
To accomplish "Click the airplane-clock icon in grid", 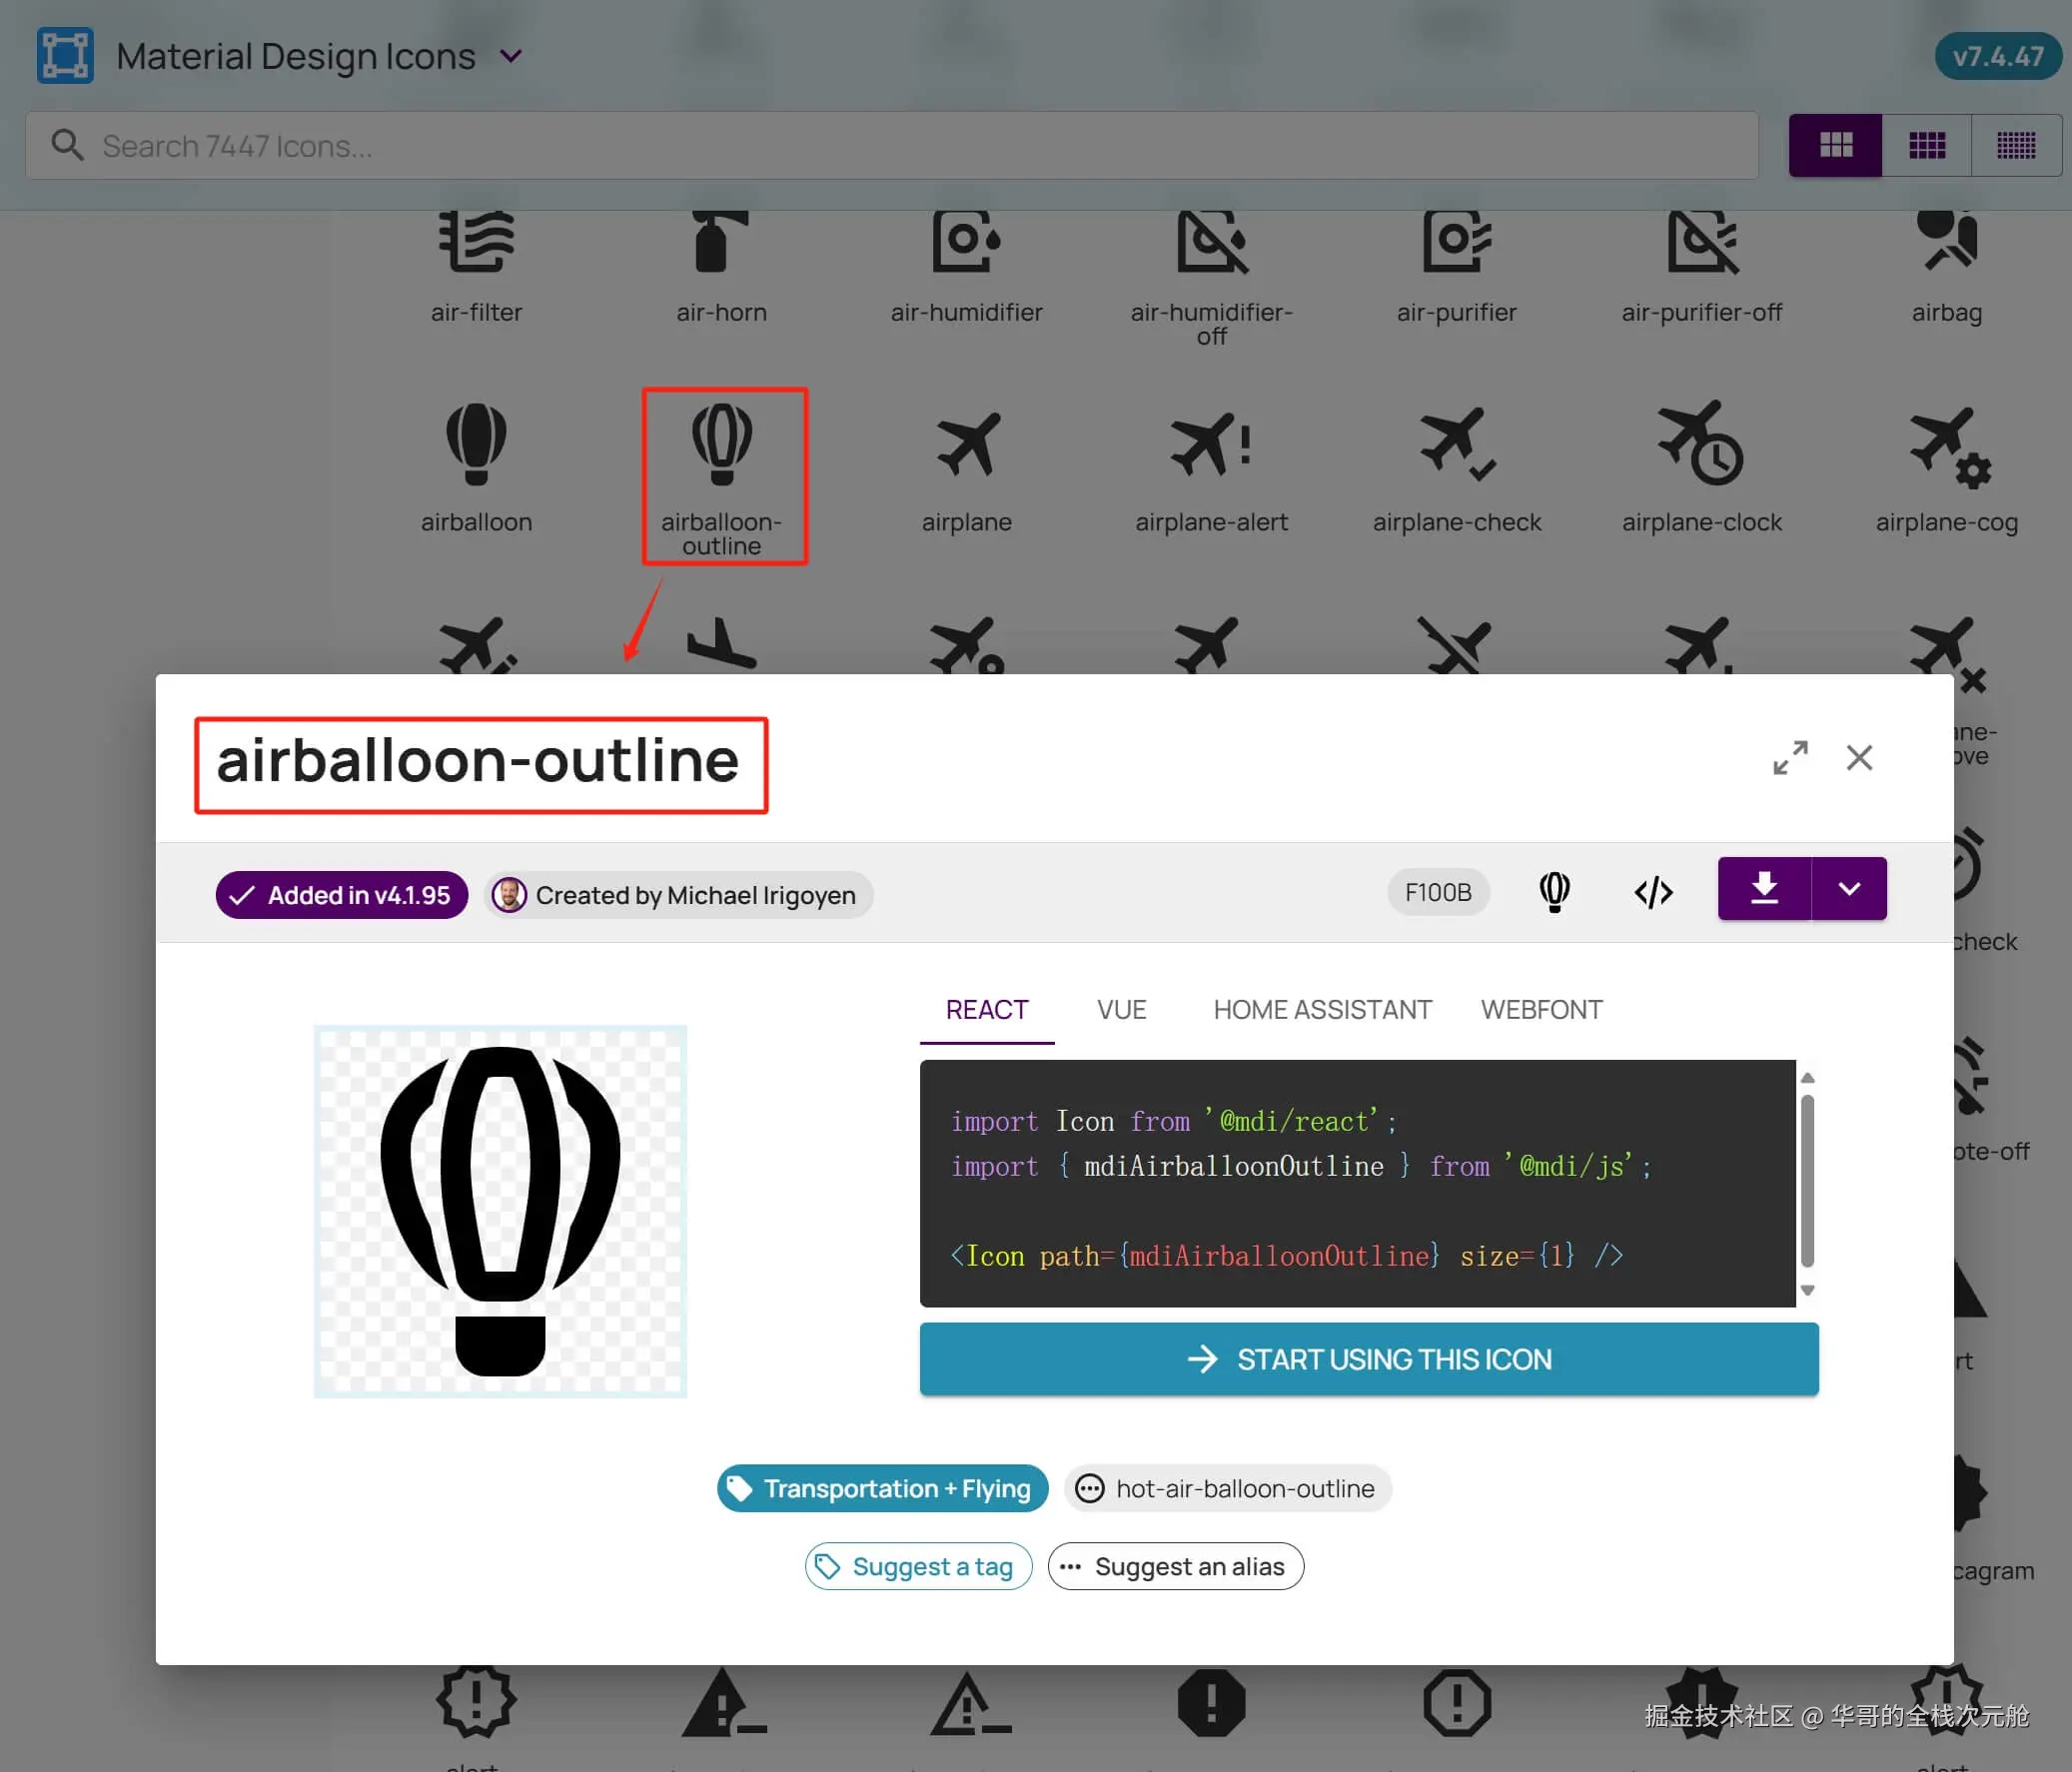I will tap(1700, 444).
